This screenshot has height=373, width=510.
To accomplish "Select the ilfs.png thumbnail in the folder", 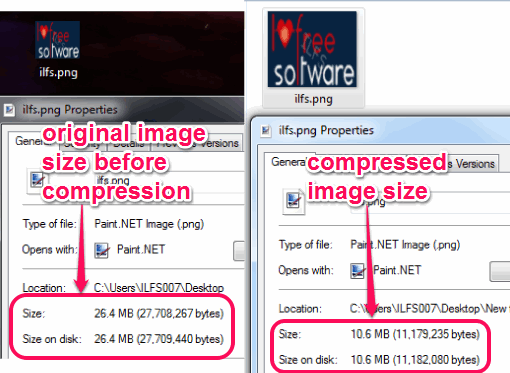I will [313, 58].
